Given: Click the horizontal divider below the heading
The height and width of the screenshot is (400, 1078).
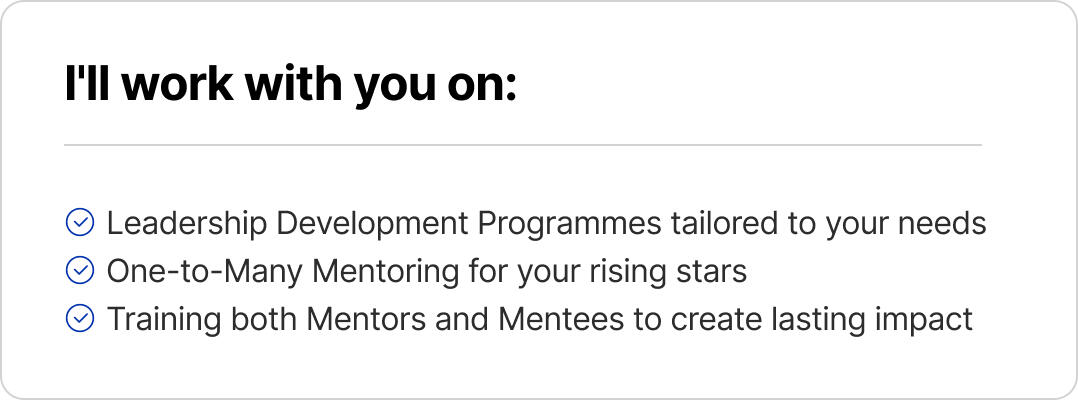Looking at the screenshot, I should (523, 145).
